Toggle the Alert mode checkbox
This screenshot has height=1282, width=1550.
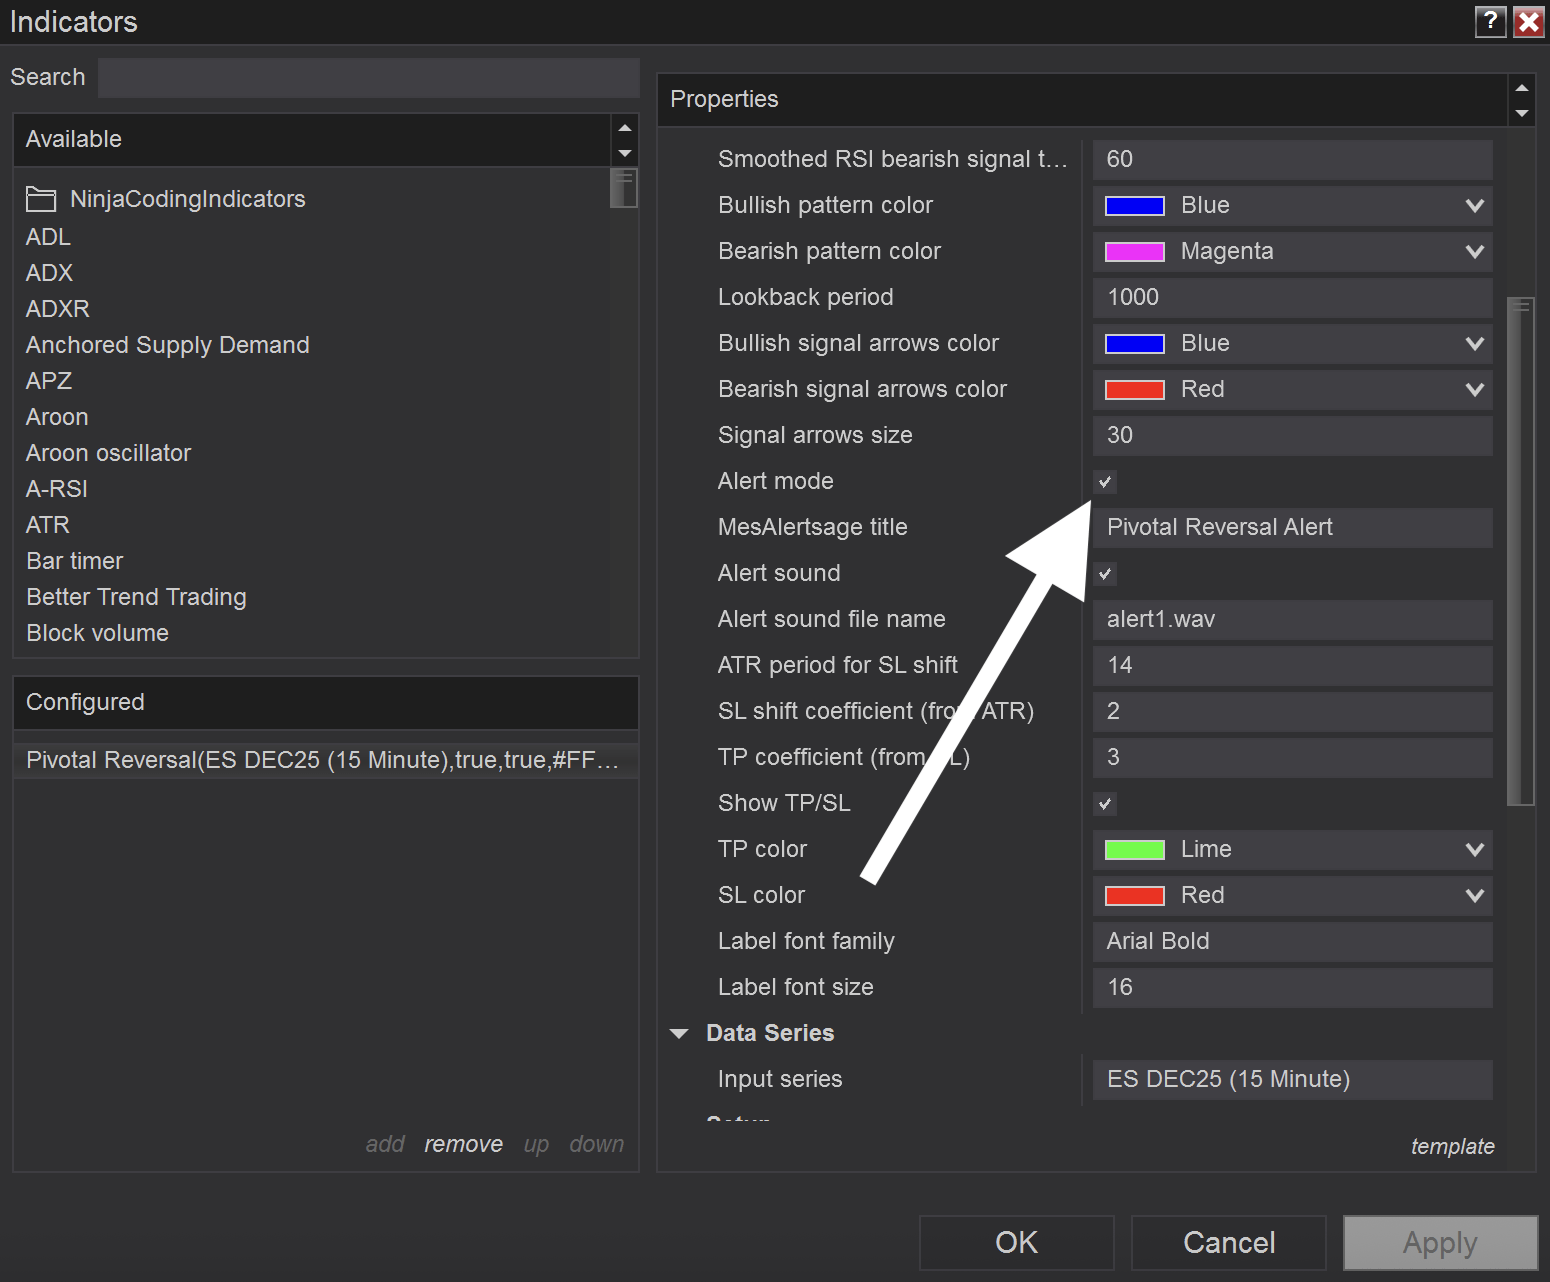[x=1105, y=482]
